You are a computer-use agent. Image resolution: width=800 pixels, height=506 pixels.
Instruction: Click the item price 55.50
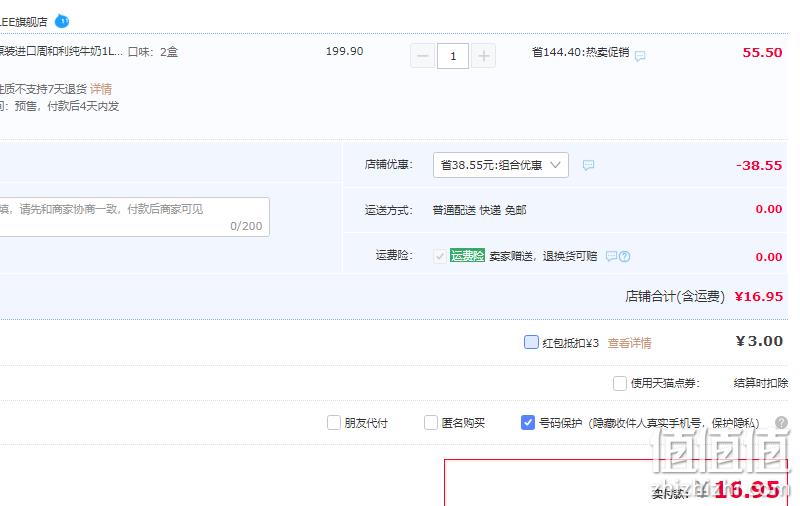[x=762, y=53]
